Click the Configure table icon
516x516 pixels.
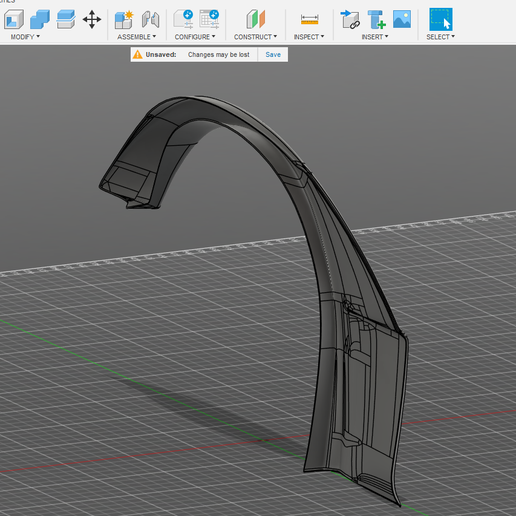coord(209,19)
